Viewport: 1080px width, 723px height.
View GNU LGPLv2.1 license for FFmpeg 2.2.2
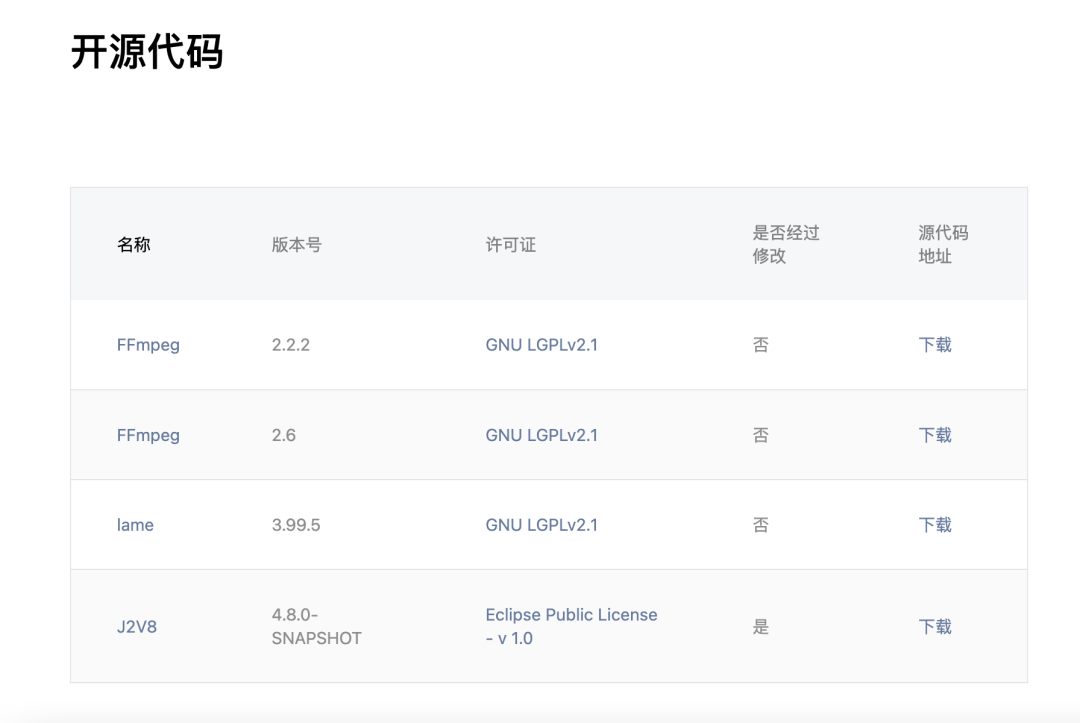541,345
